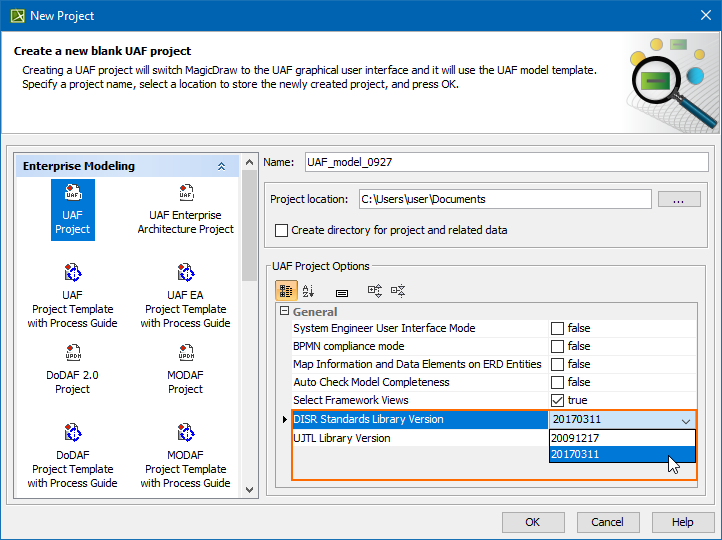Screen dimensions: 722x540
Task: Enable Create directory for project checkbox
Action: pyautogui.click(x=282, y=230)
